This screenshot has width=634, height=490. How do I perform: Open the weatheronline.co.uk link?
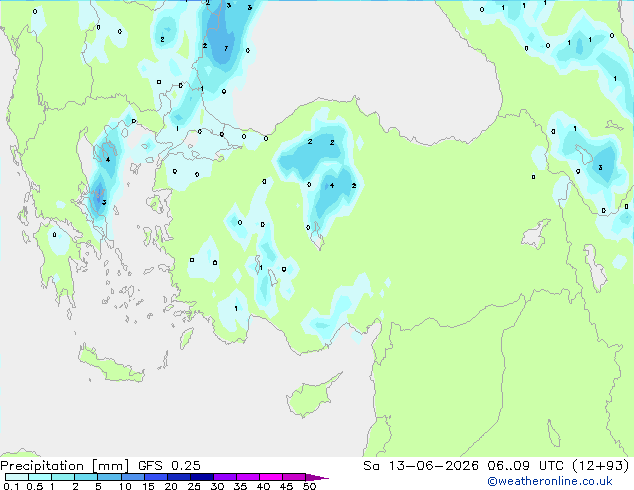pos(550,481)
